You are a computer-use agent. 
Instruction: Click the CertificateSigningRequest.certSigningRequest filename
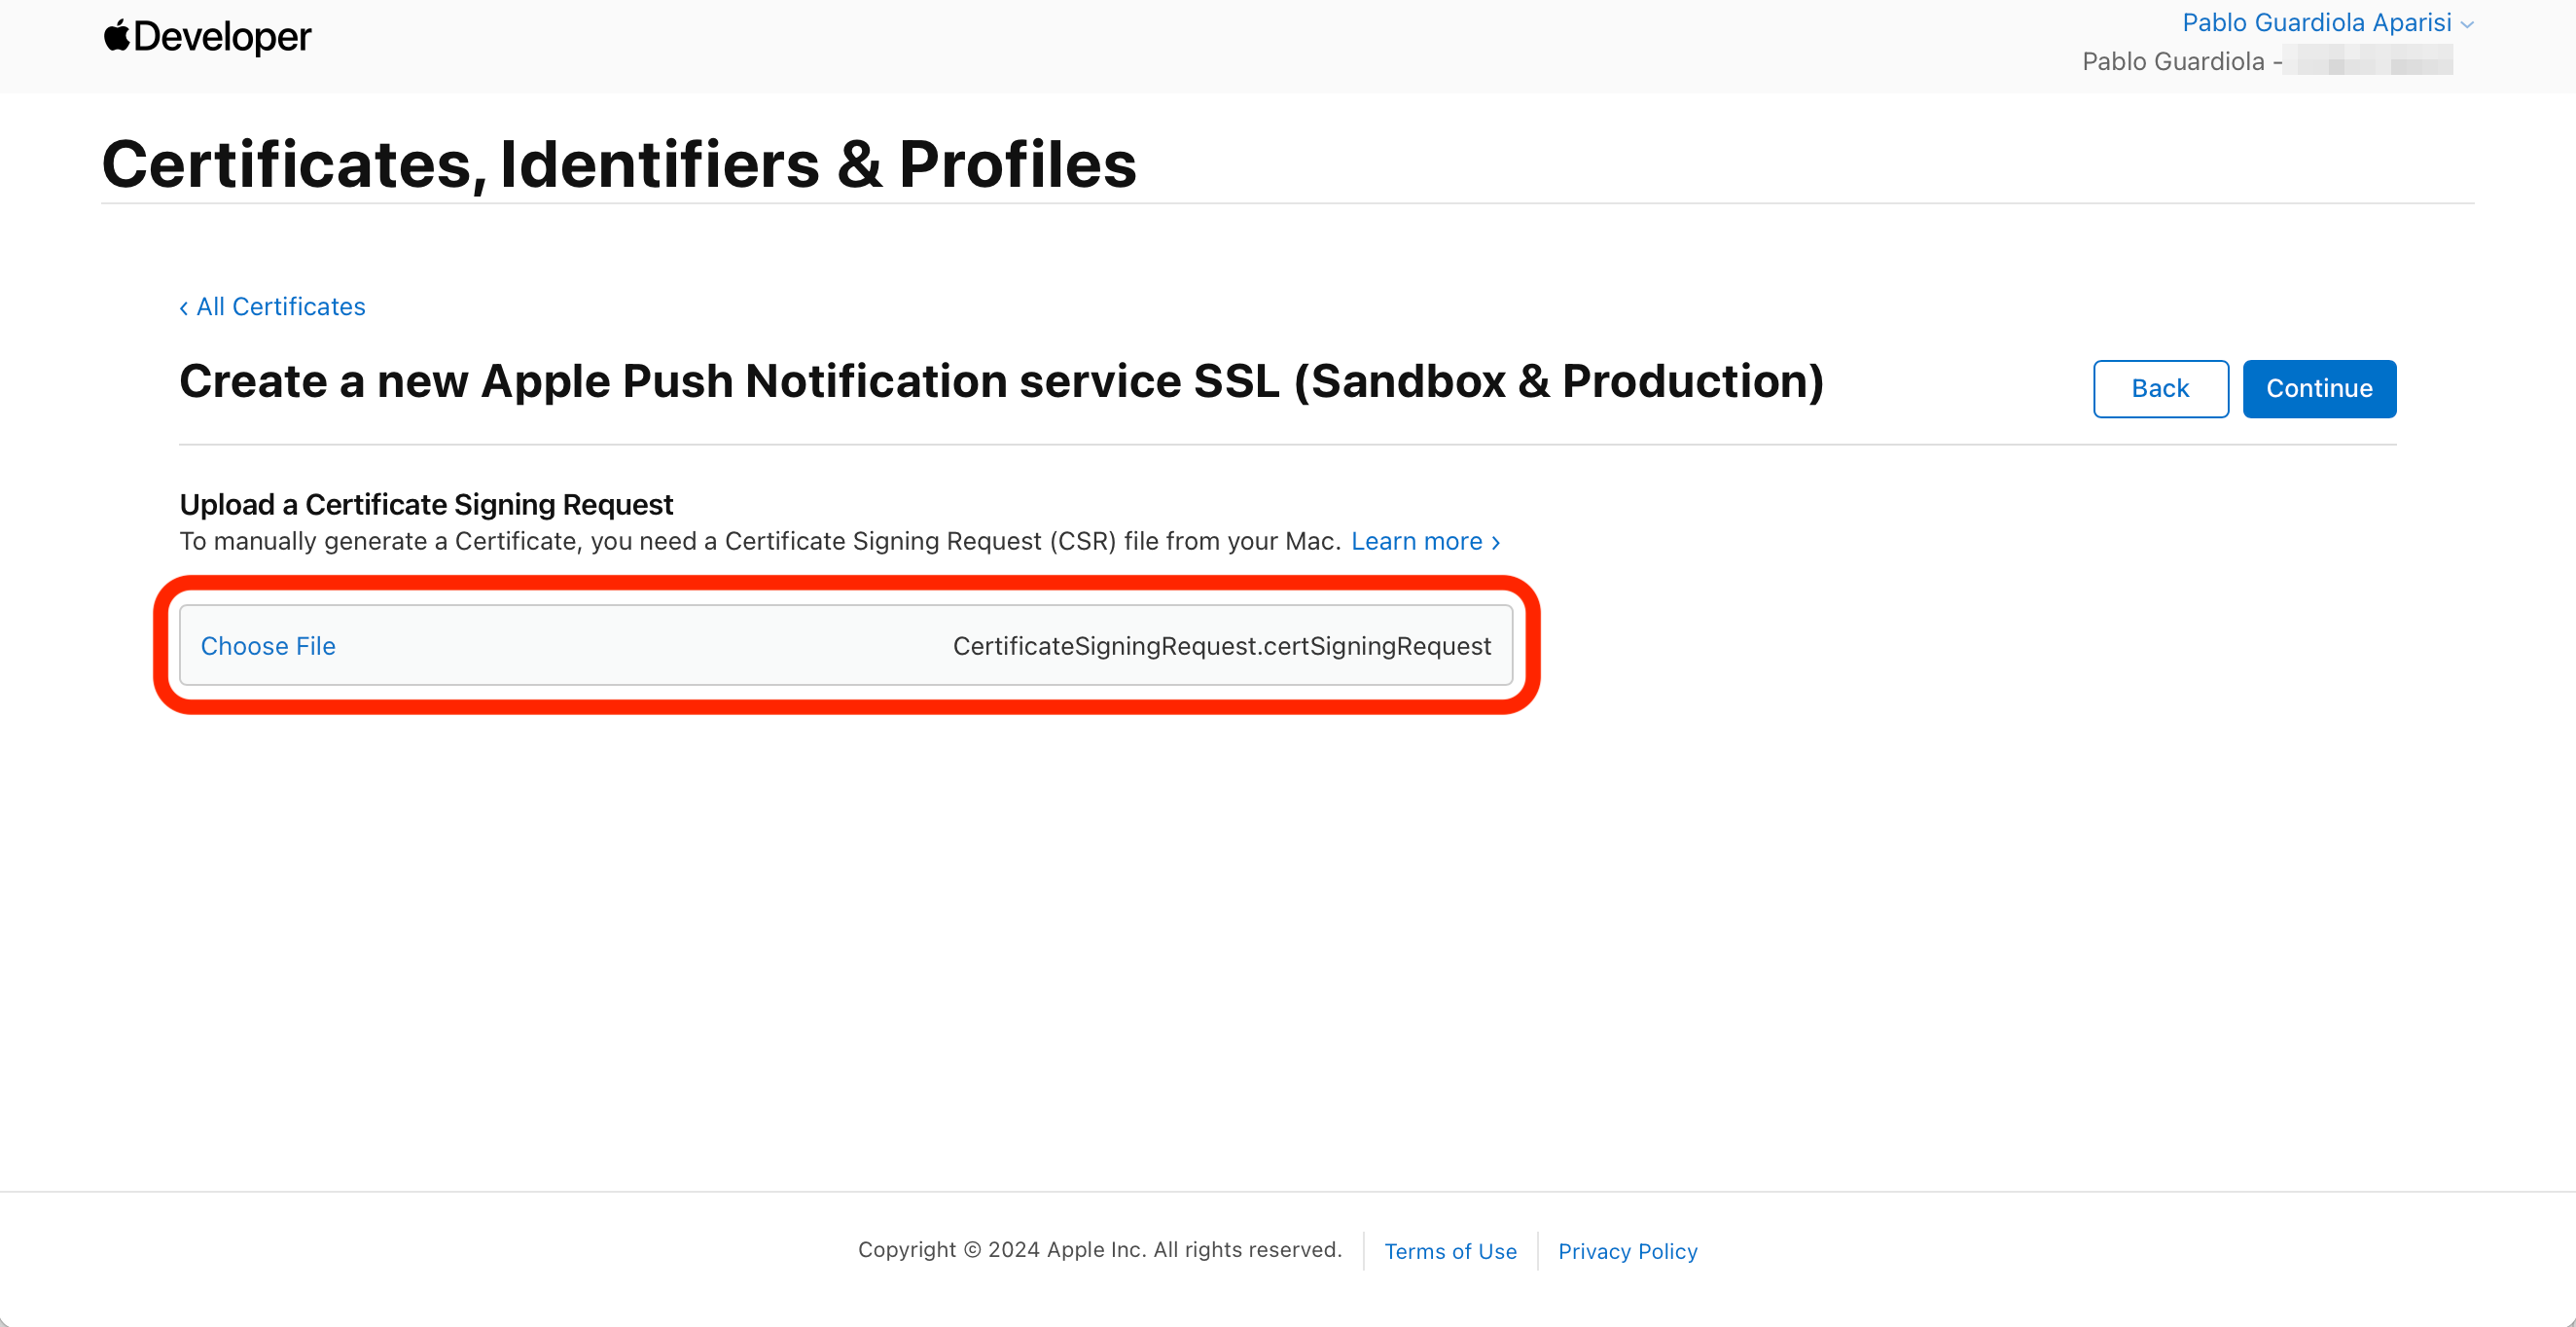coord(1221,646)
